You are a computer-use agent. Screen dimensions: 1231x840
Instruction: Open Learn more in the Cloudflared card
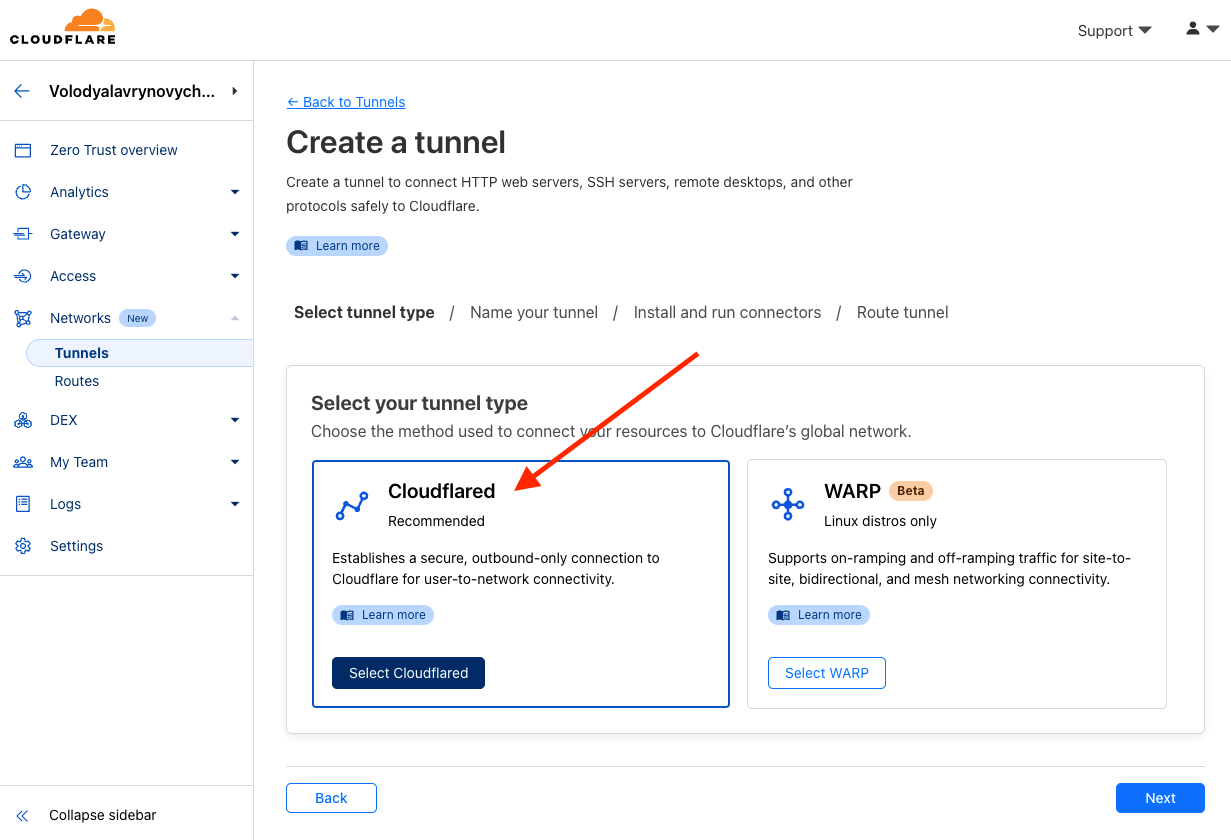click(383, 615)
